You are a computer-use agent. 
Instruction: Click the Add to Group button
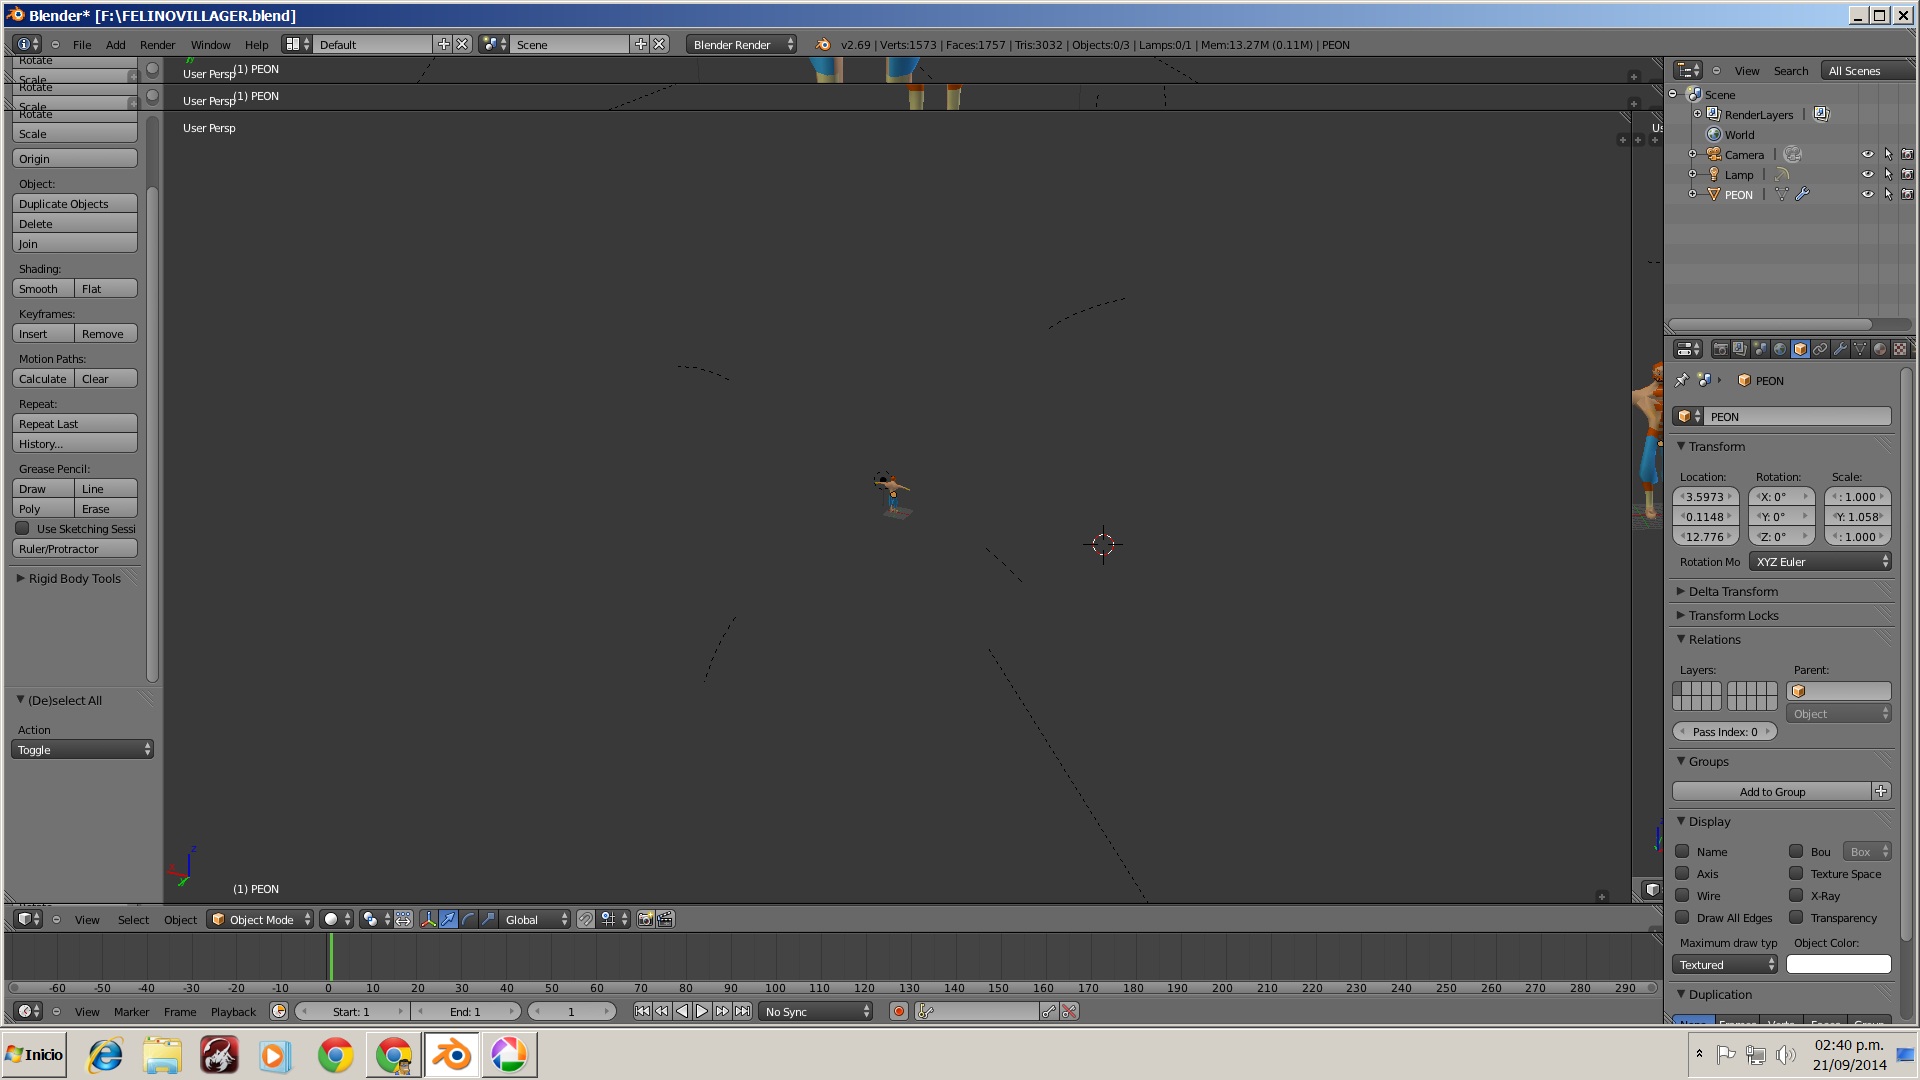(x=1771, y=791)
